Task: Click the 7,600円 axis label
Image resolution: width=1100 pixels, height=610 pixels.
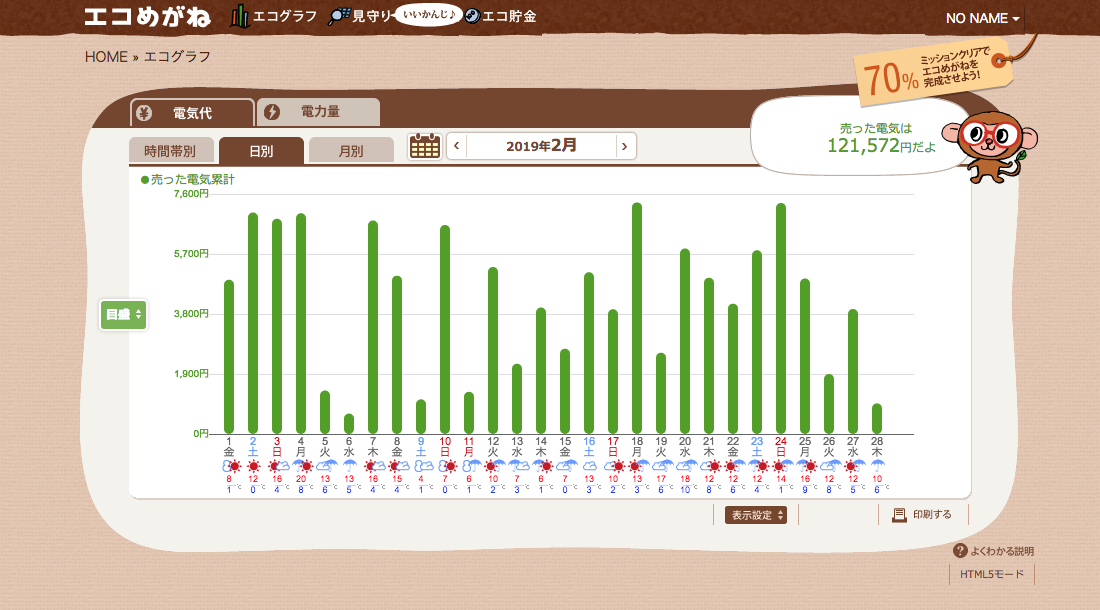Action: 191,194
